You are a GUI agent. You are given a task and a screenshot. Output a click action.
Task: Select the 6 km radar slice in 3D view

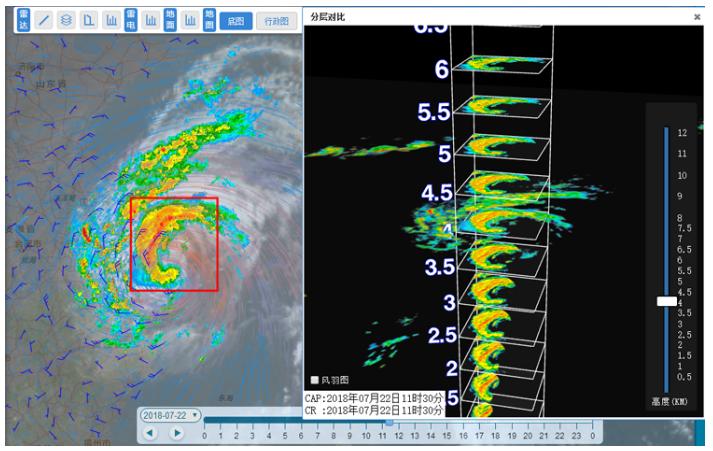tap(502, 64)
